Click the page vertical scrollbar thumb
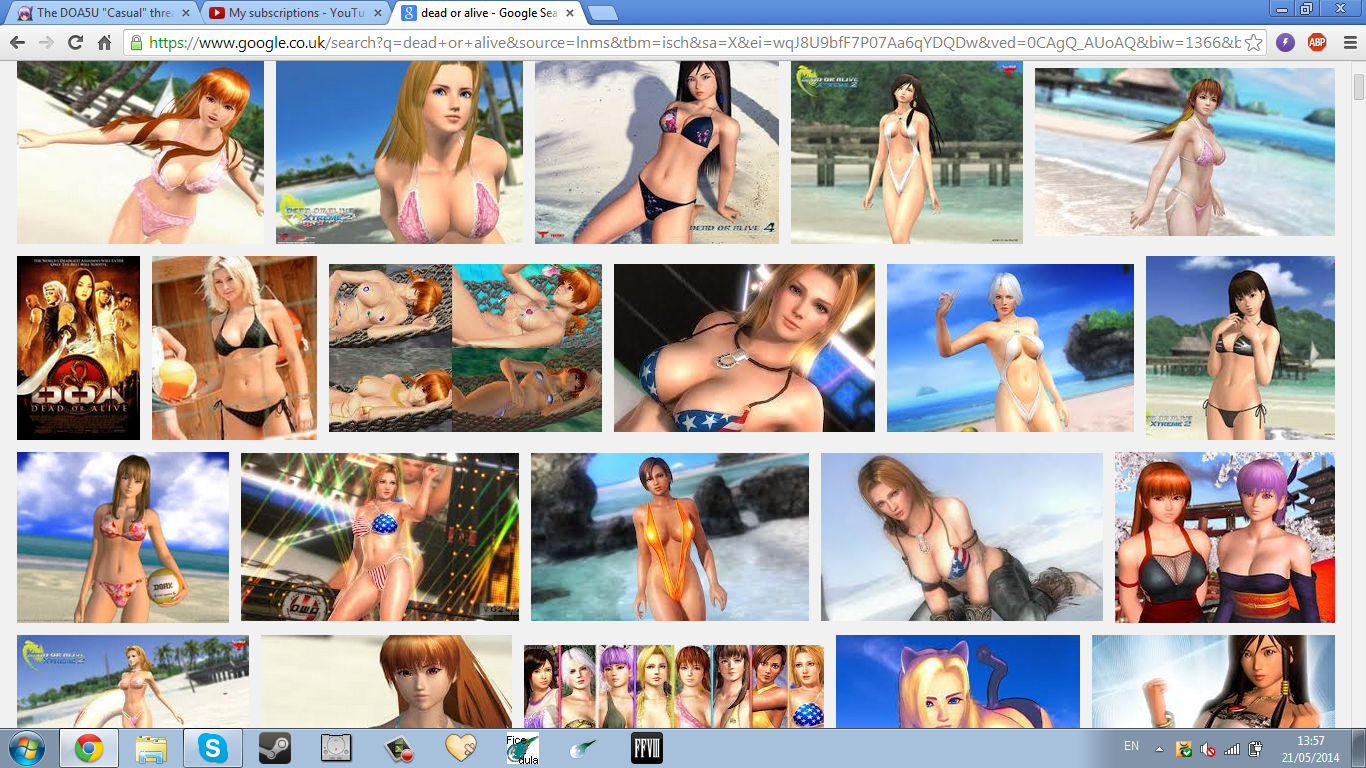 coord(1358,86)
